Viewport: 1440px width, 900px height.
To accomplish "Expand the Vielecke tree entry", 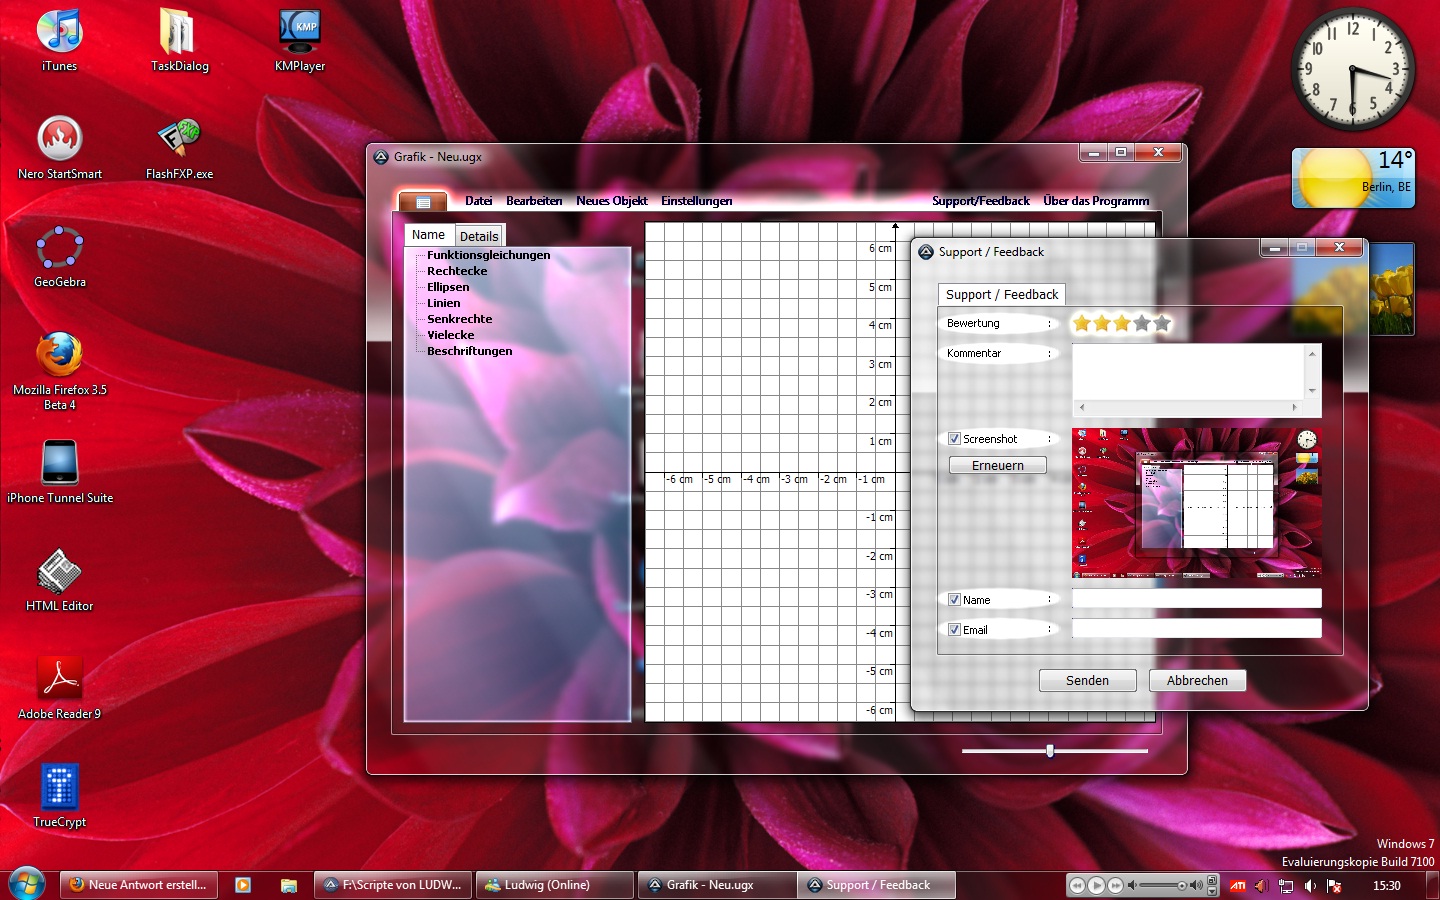I will 450,335.
